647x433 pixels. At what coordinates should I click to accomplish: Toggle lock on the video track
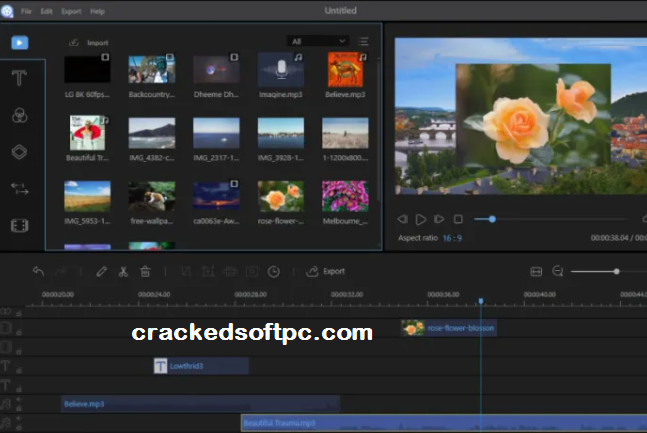point(19,332)
